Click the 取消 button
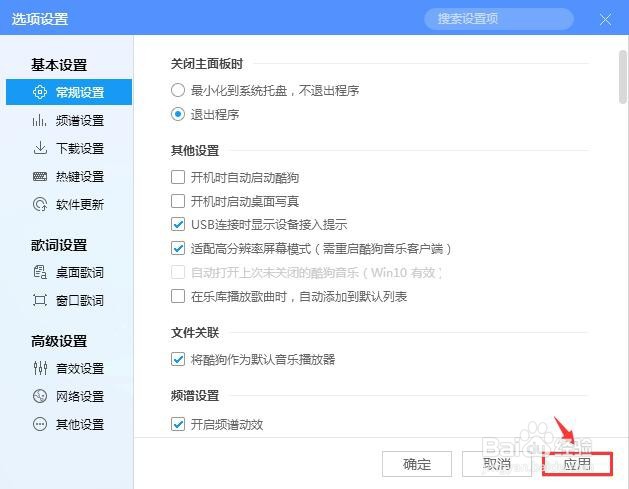This screenshot has width=629, height=489. pyautogui.click(x=497, y=464)
